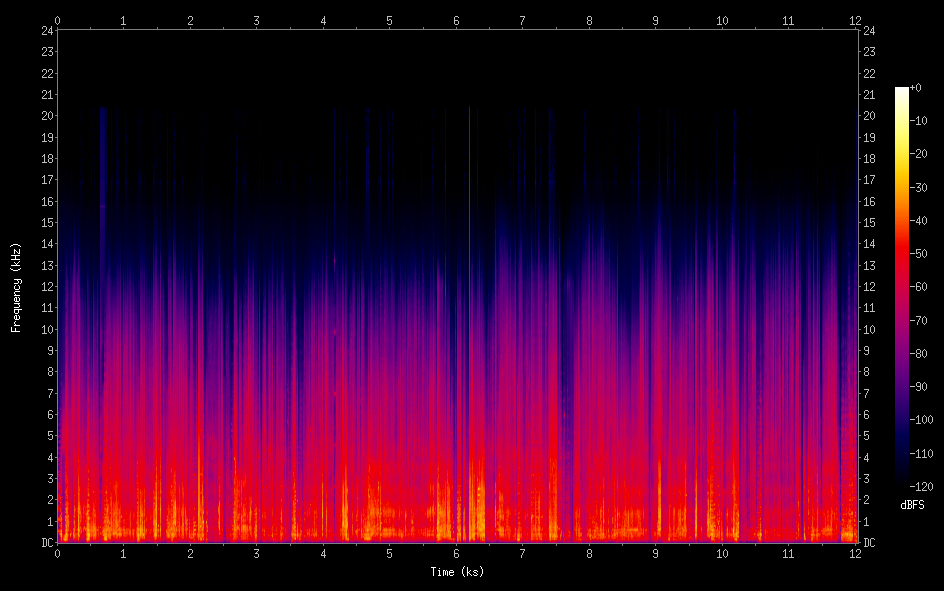Click the "3" tick on the bottom time axis

[257, 553]
